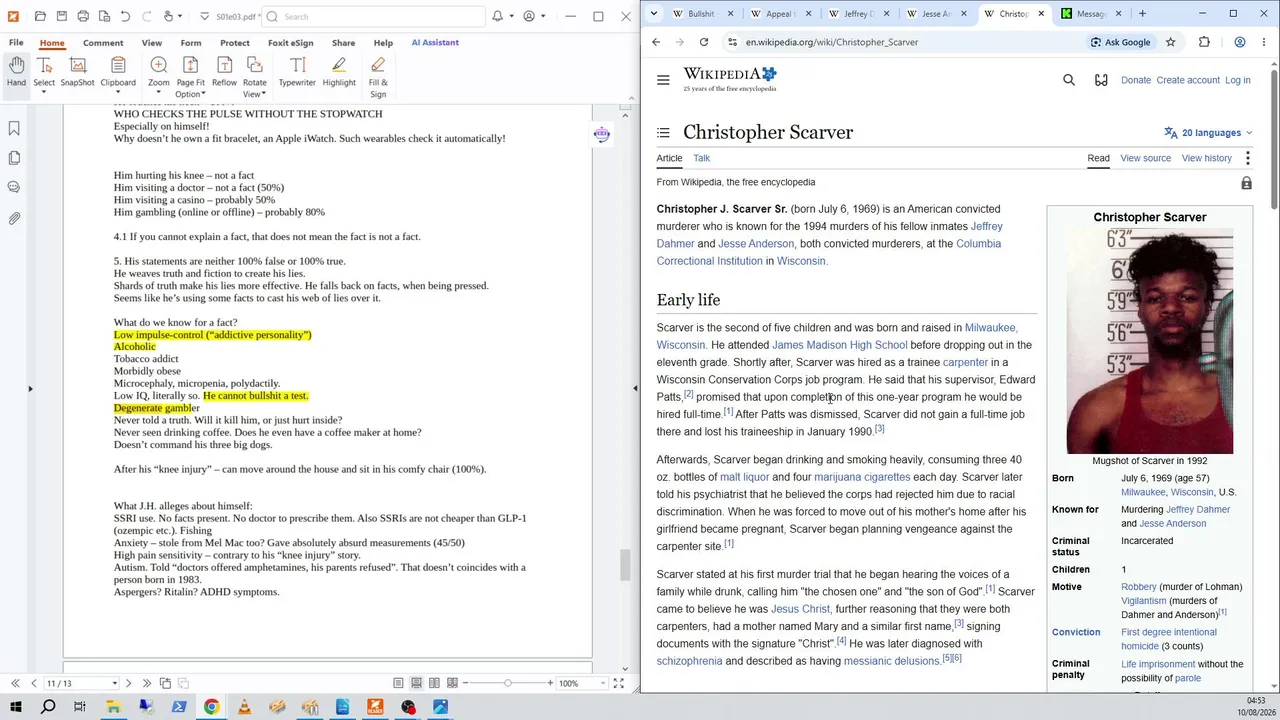The image size is (1280, 720).
Task: Toggle Wikipedia table of contents icon
Action: point(663,132)
